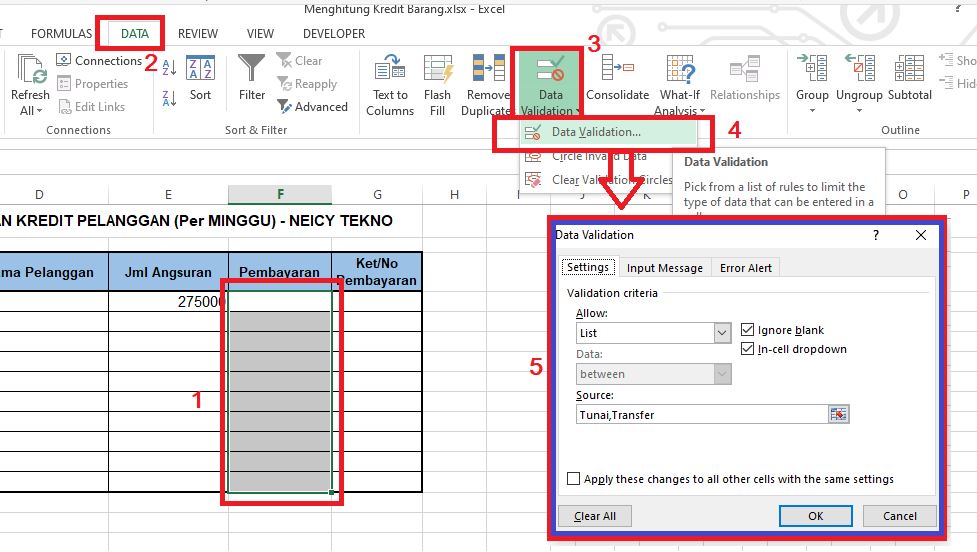Click the Group outline icon
The height and width of the screenshot is (552, 977).
812,69
